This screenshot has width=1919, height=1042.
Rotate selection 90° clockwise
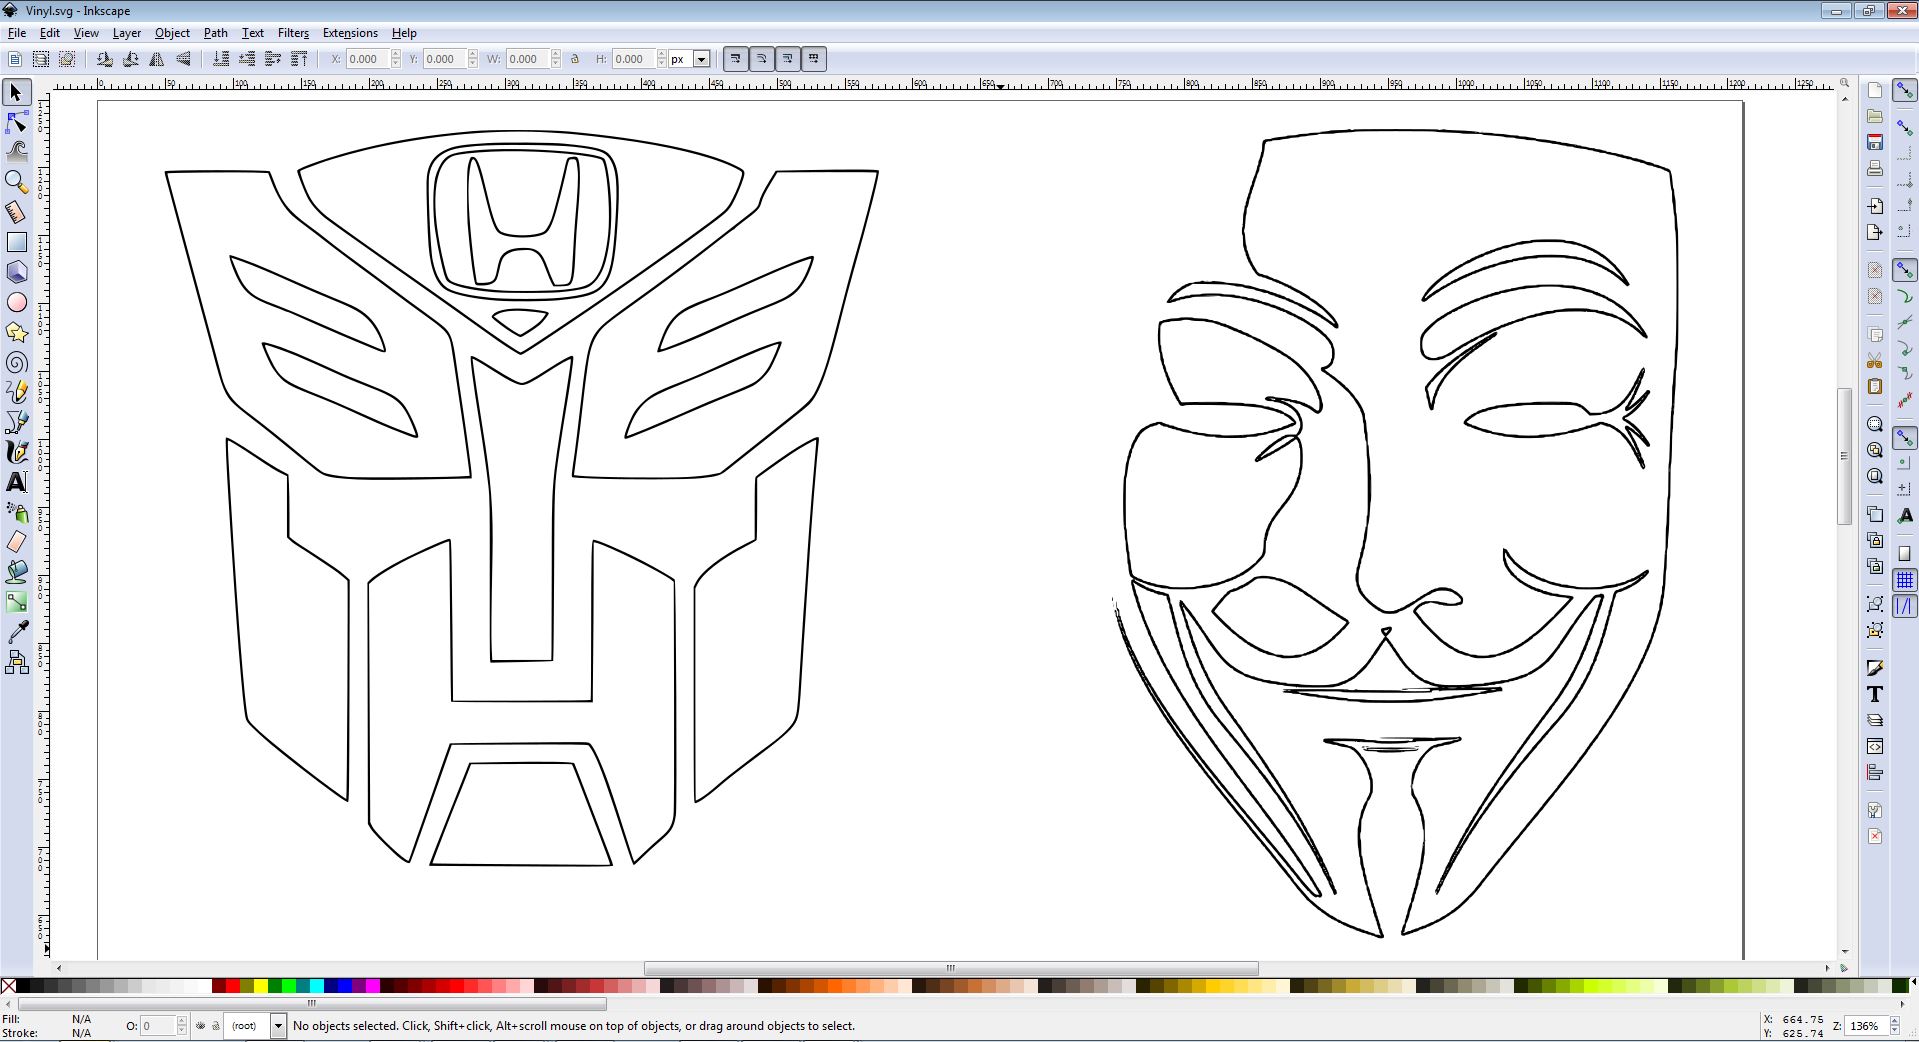(130, 59)
